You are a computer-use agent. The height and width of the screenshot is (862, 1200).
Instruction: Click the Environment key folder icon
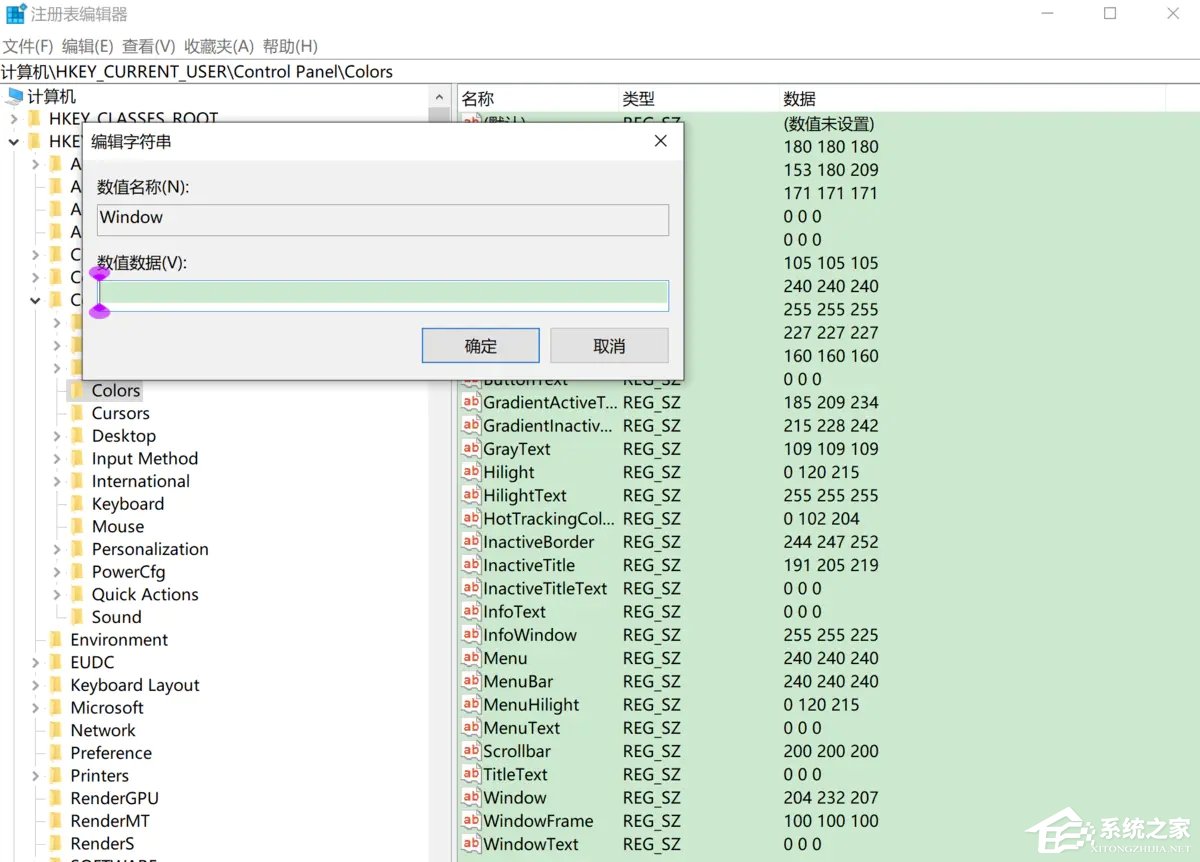(x=56, y=640)
